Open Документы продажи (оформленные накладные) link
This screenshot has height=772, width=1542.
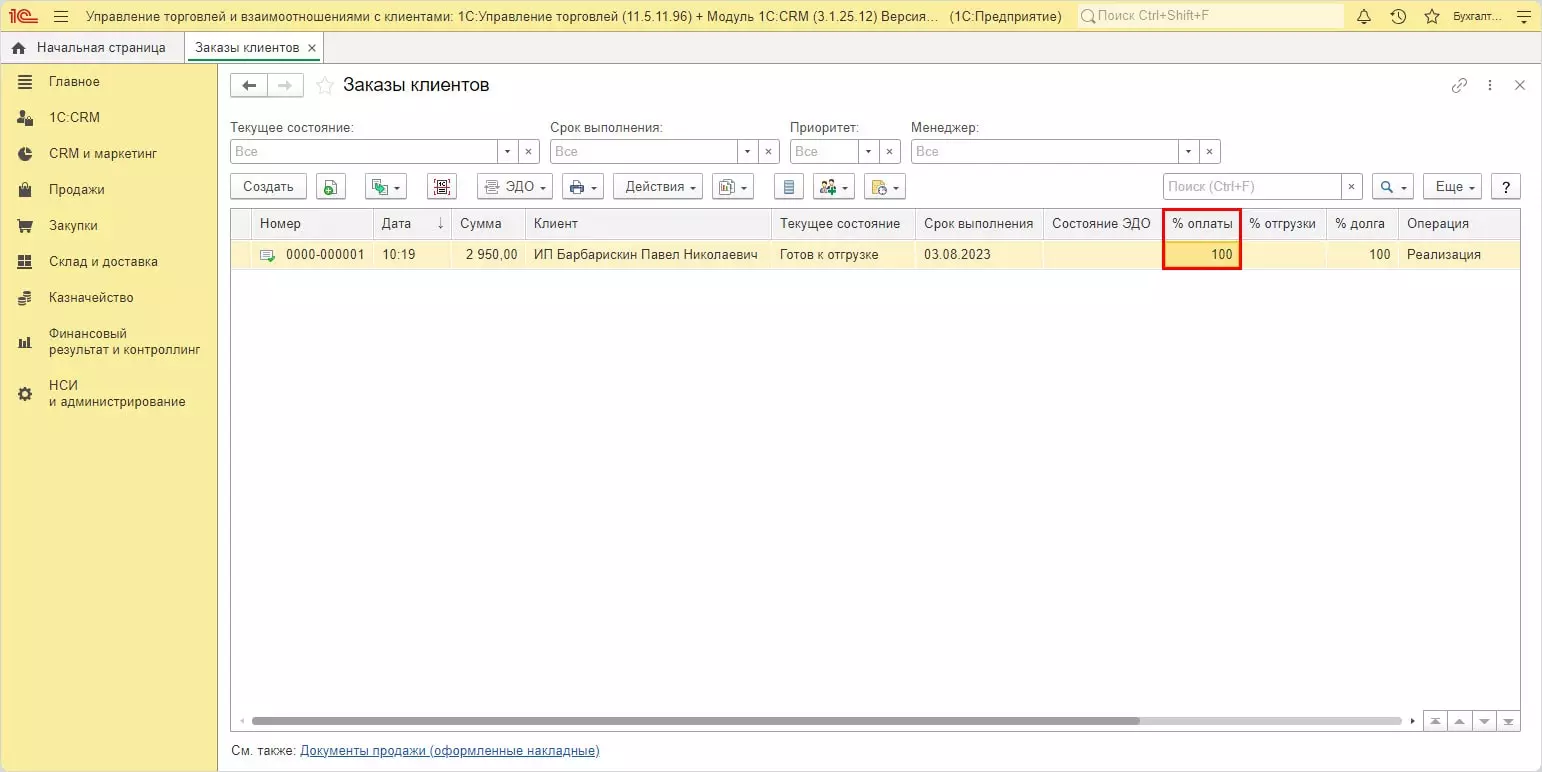coord(449,751)
